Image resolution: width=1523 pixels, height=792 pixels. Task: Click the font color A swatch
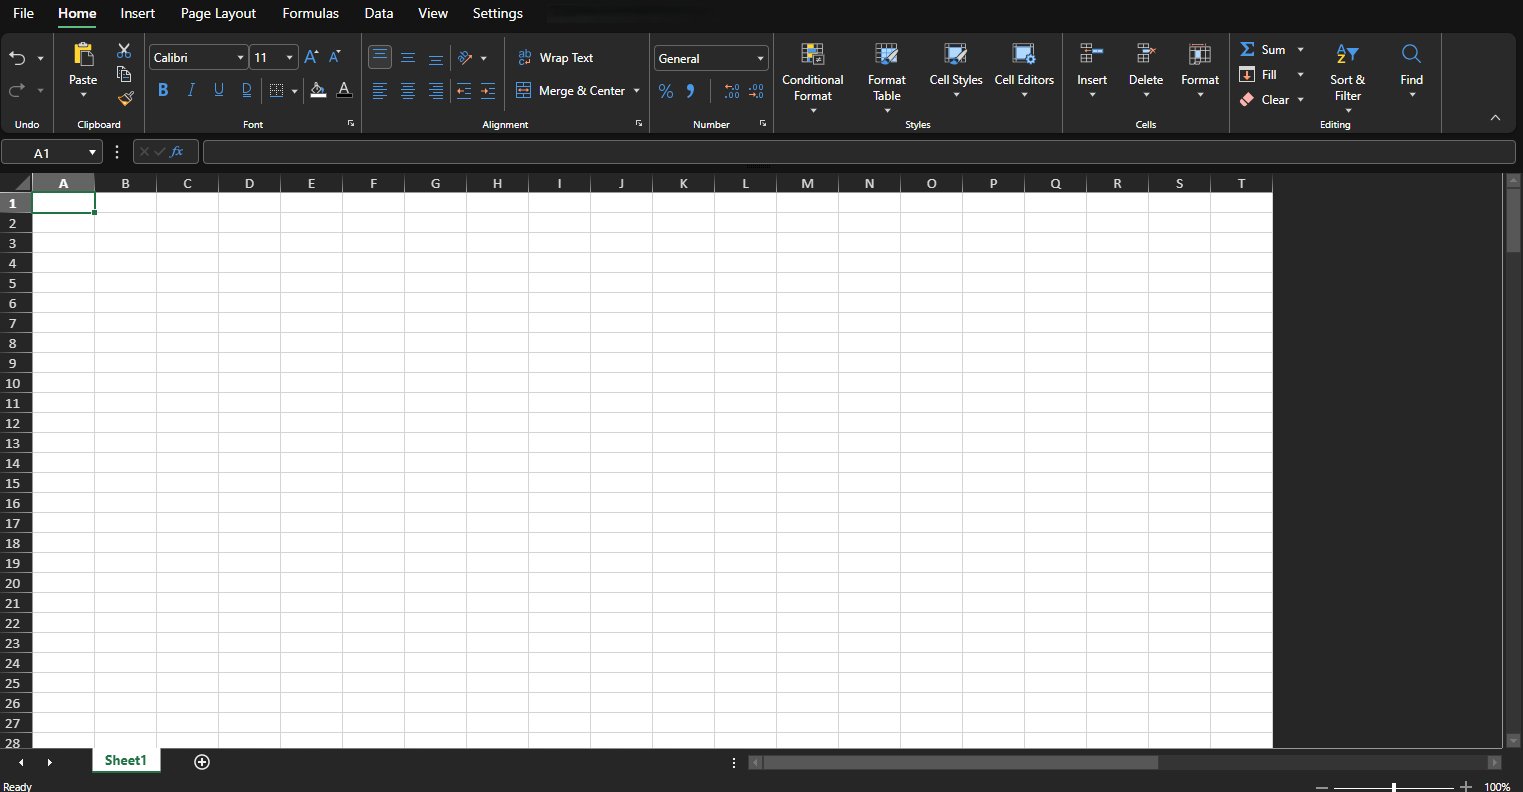coord(344,91)
